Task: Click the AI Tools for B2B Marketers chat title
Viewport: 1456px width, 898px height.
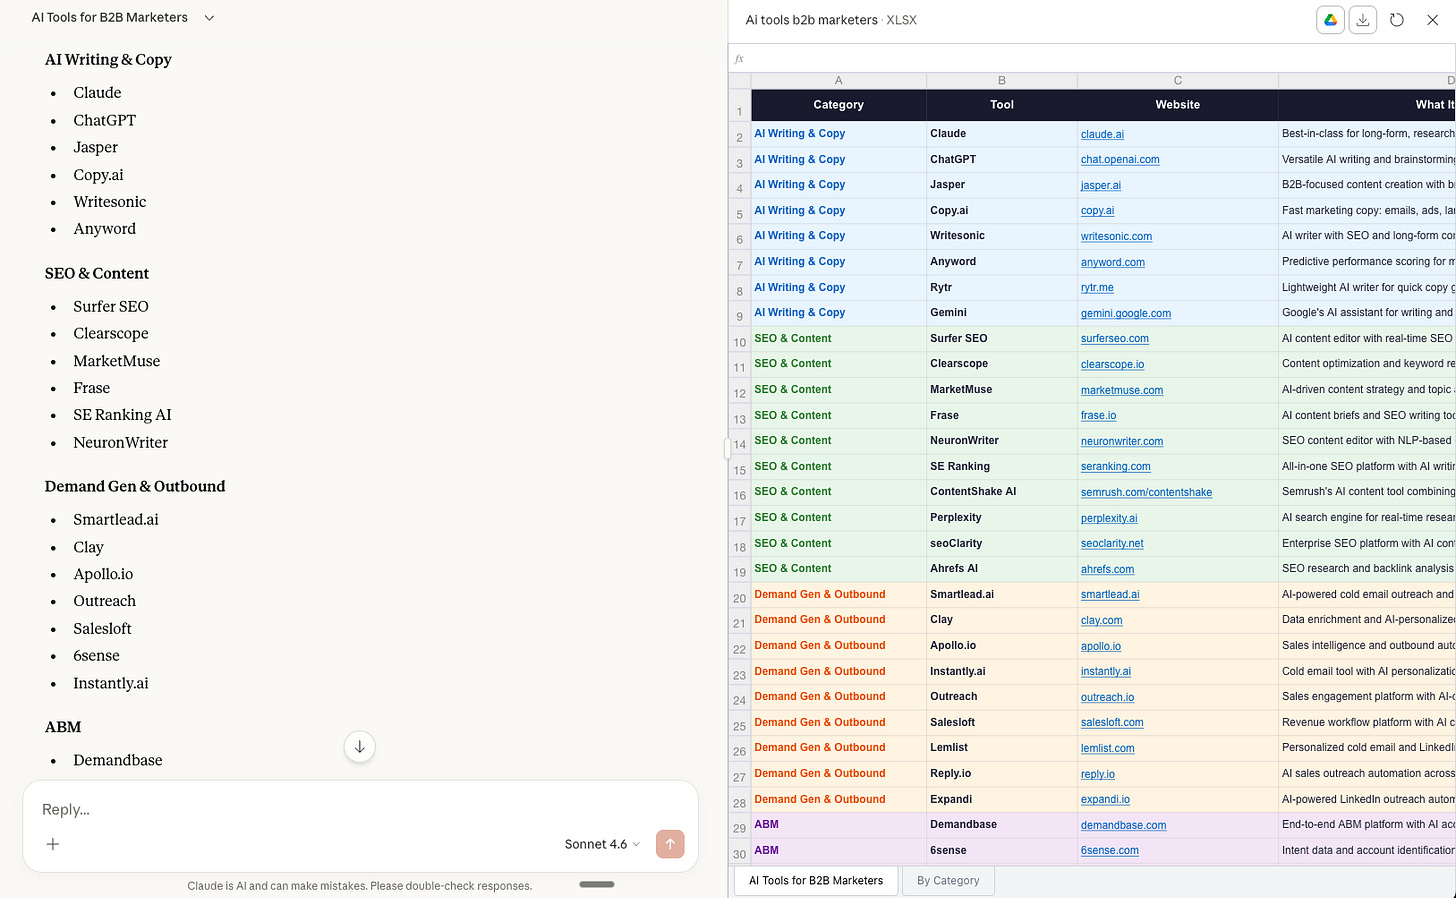Action: (109, 18)
